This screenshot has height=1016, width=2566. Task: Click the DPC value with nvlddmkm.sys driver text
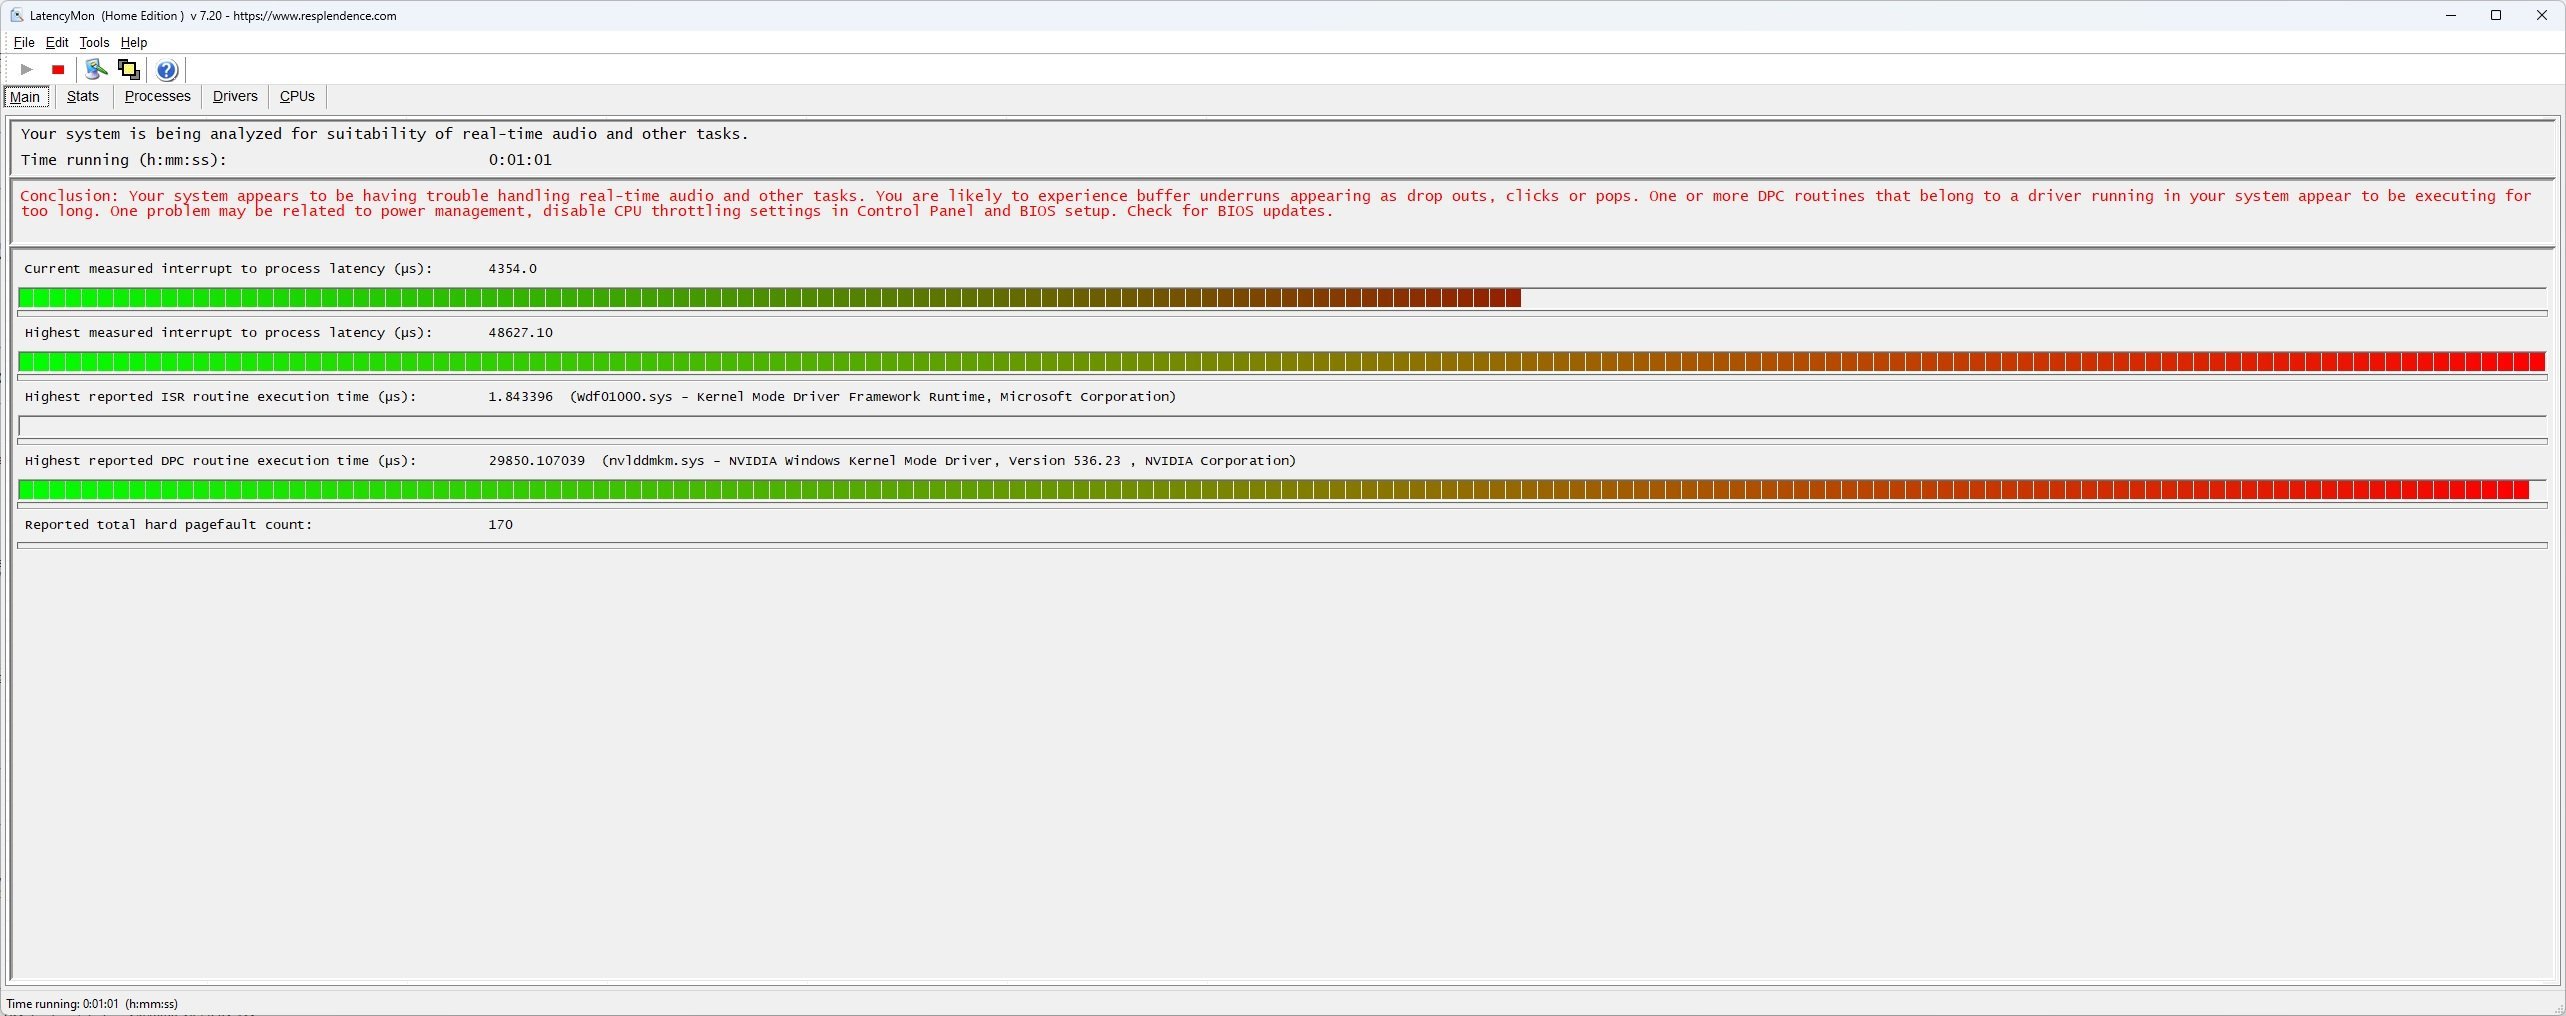coord(892,461)
